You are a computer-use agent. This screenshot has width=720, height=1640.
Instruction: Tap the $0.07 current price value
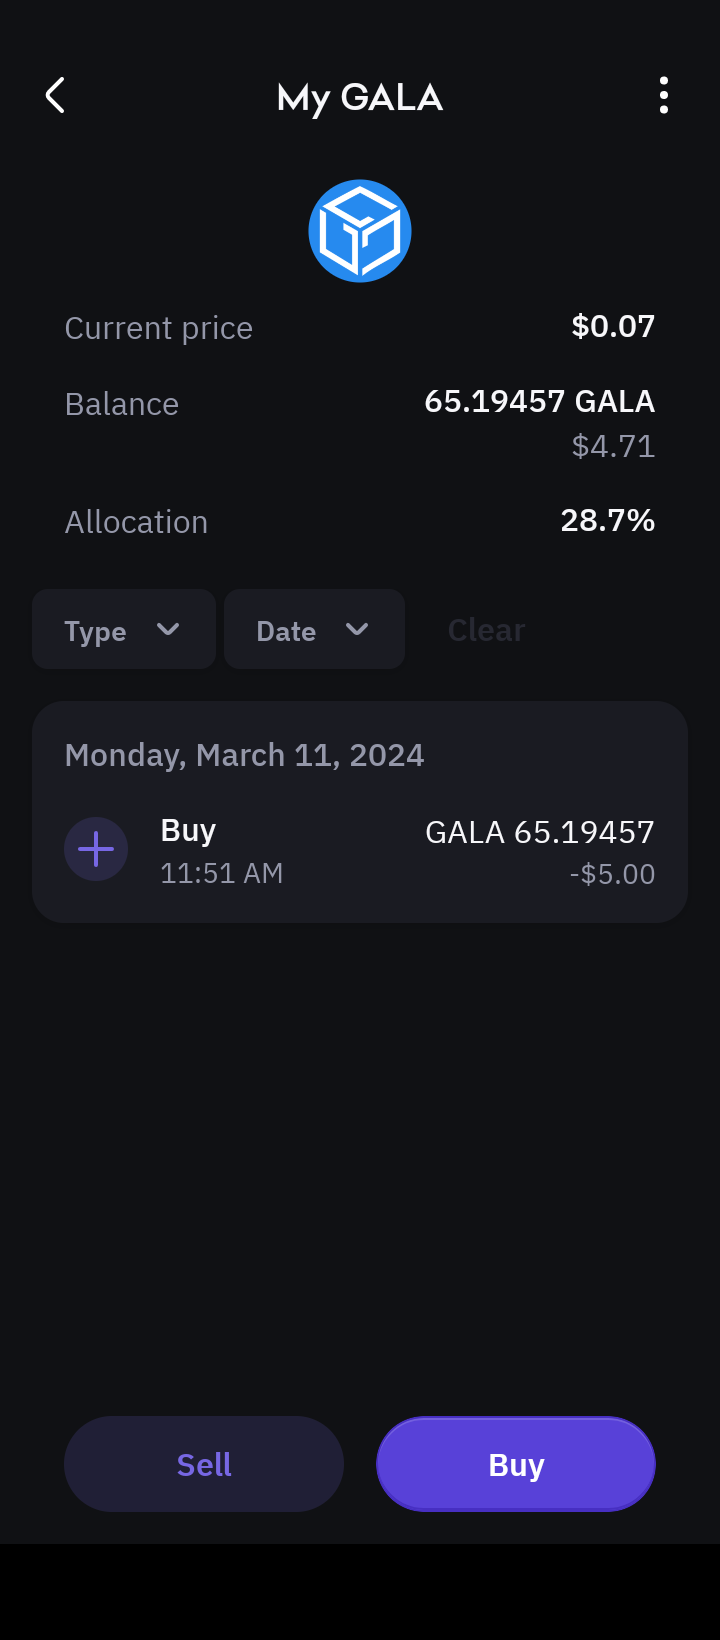click(x=613, y=326)
